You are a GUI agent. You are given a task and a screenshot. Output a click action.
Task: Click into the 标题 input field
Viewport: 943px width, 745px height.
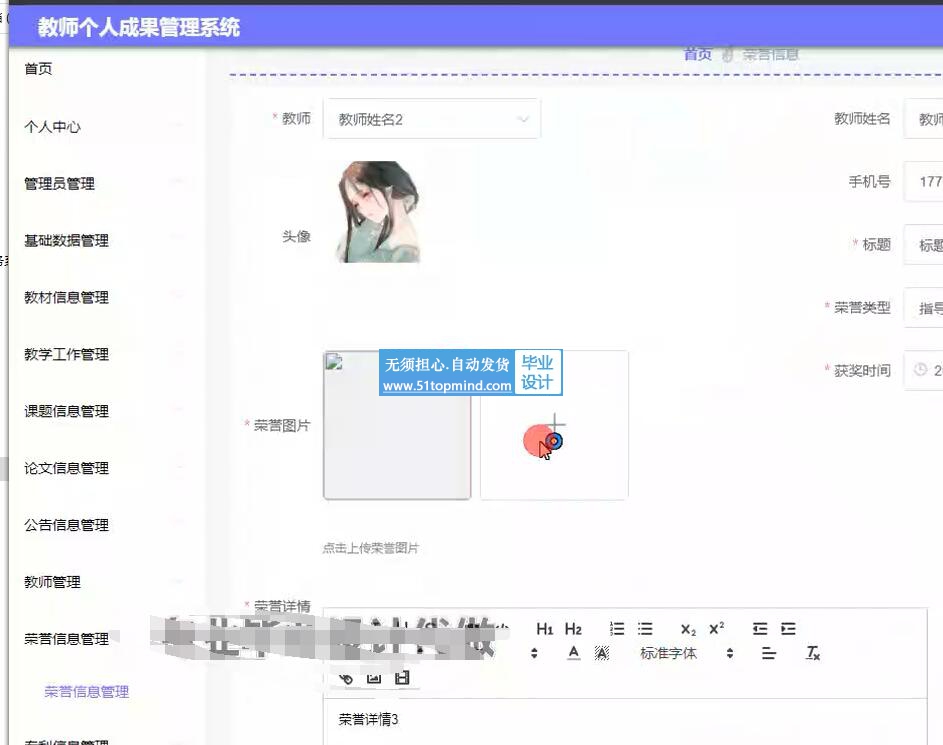924,244
